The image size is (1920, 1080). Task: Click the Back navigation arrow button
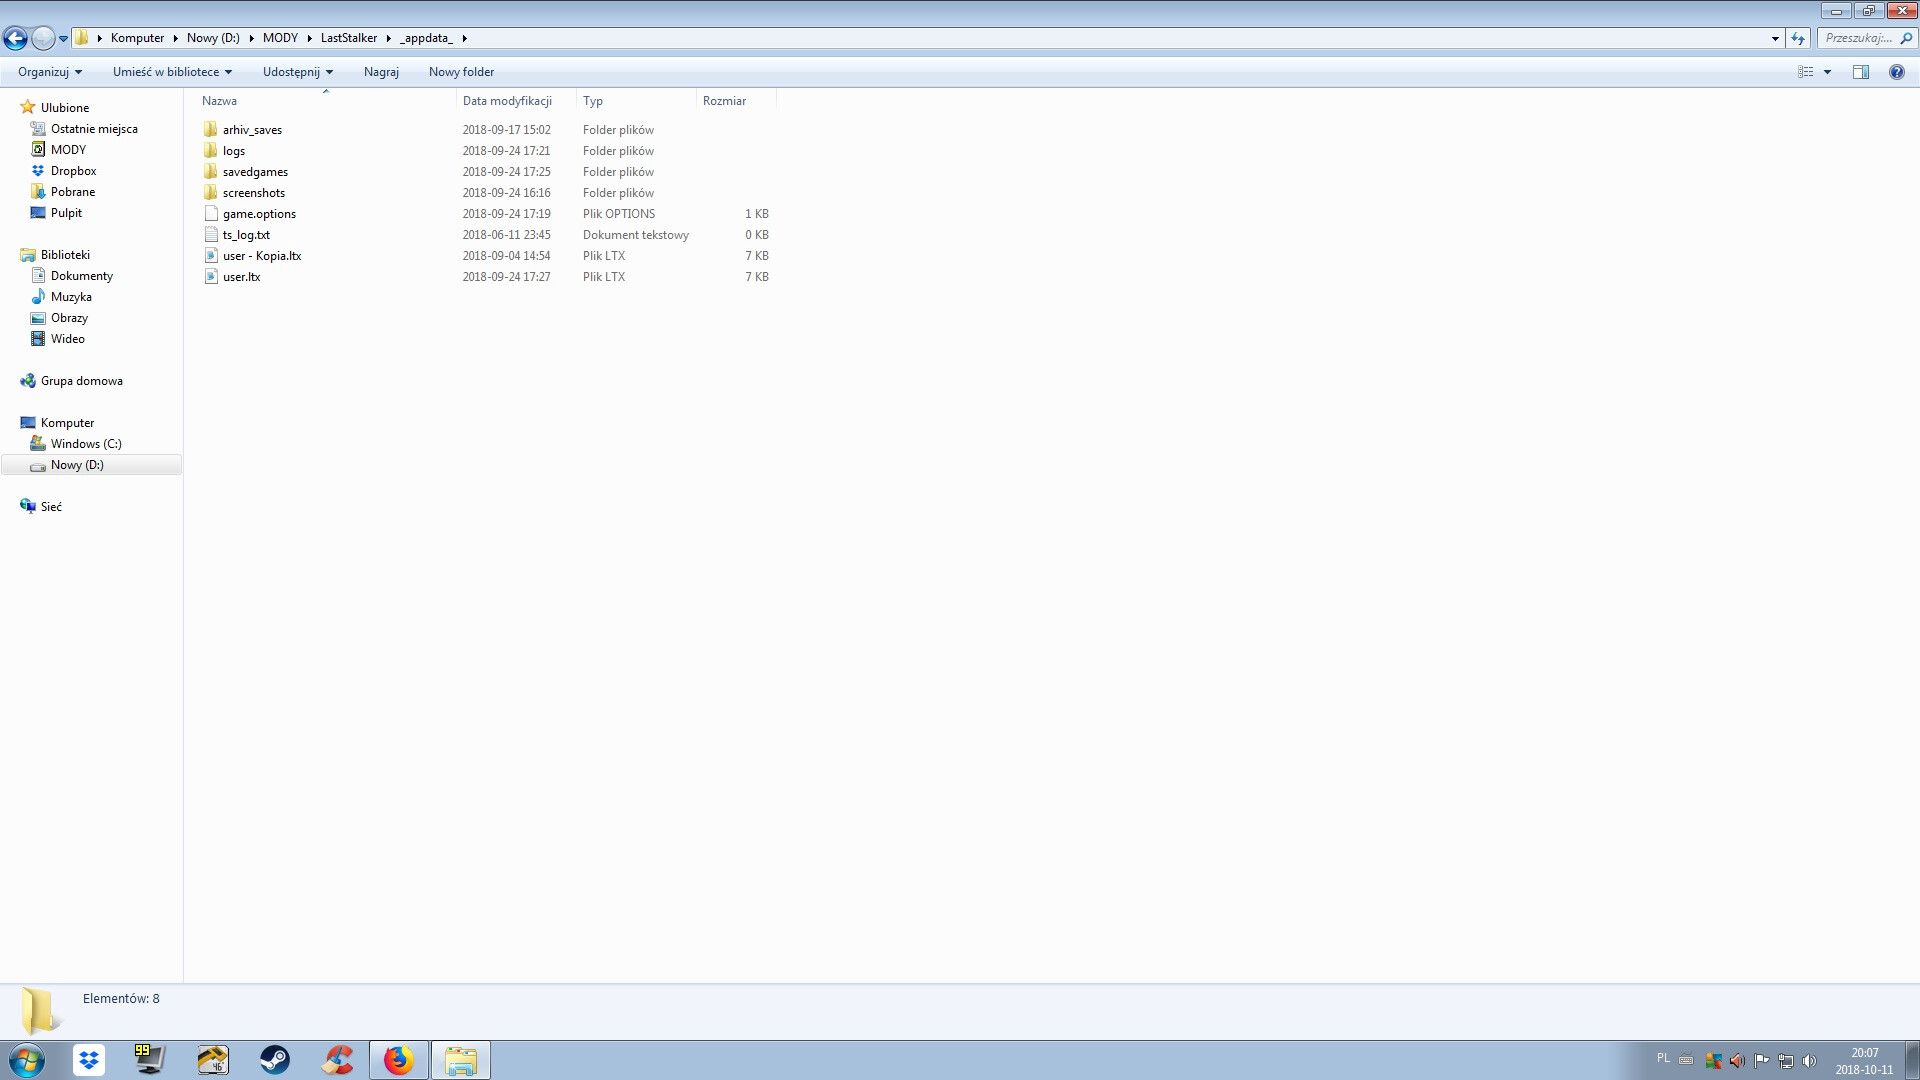tap(15, 38)
